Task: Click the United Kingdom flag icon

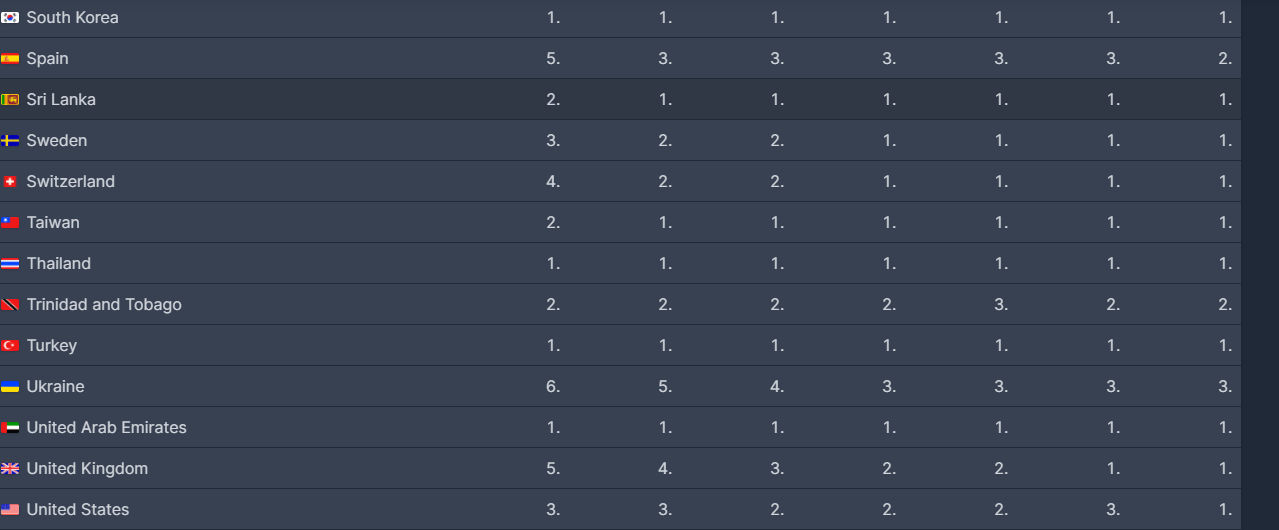Action: [x=10, y=469]
